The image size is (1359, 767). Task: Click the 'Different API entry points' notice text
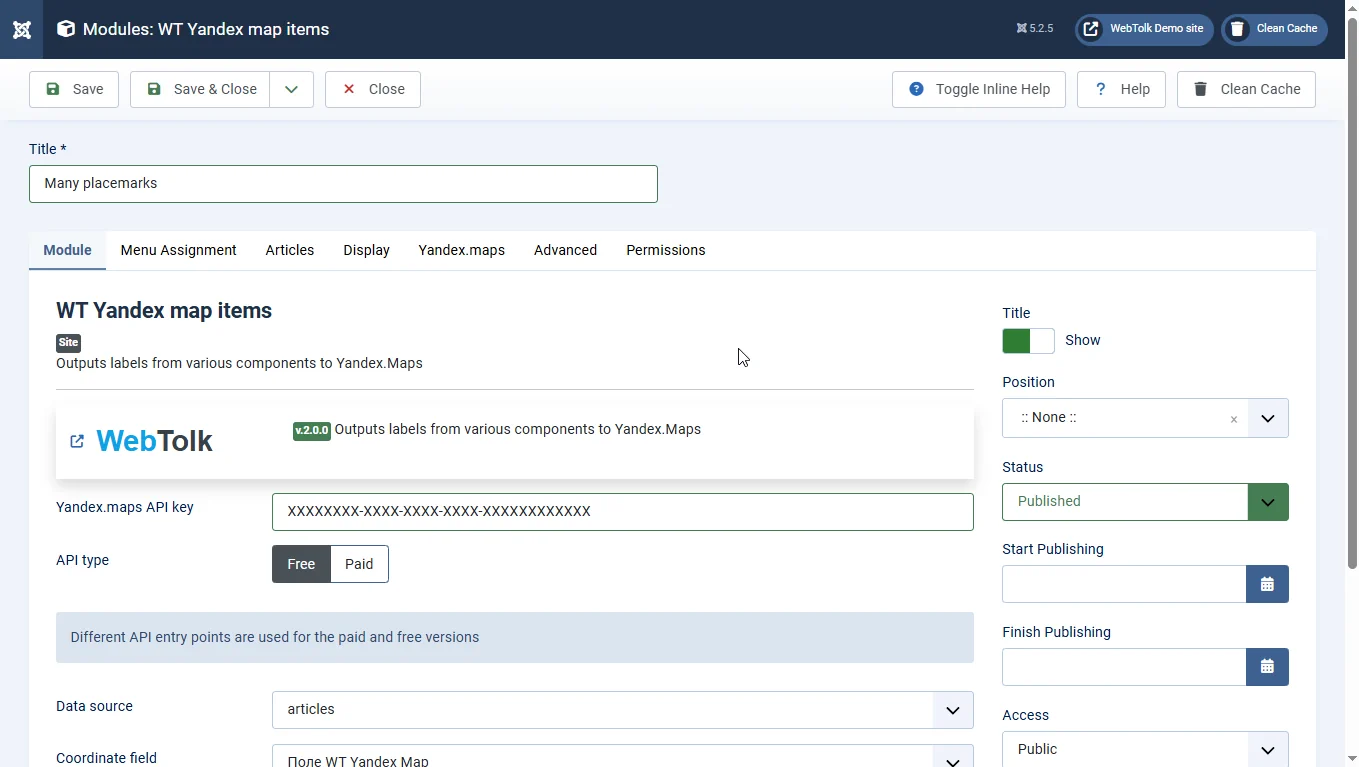[x=274, y=637]
